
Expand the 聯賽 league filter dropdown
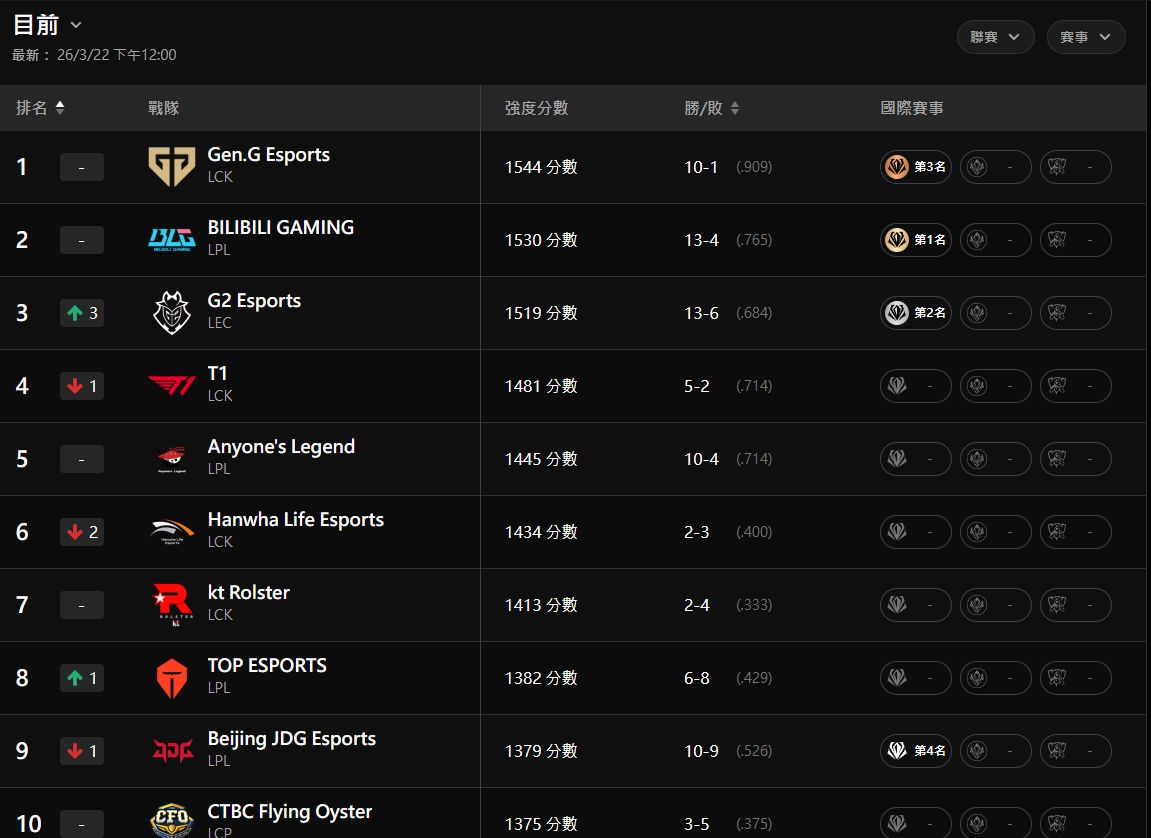pyautogui.click(x=995, y=37)
